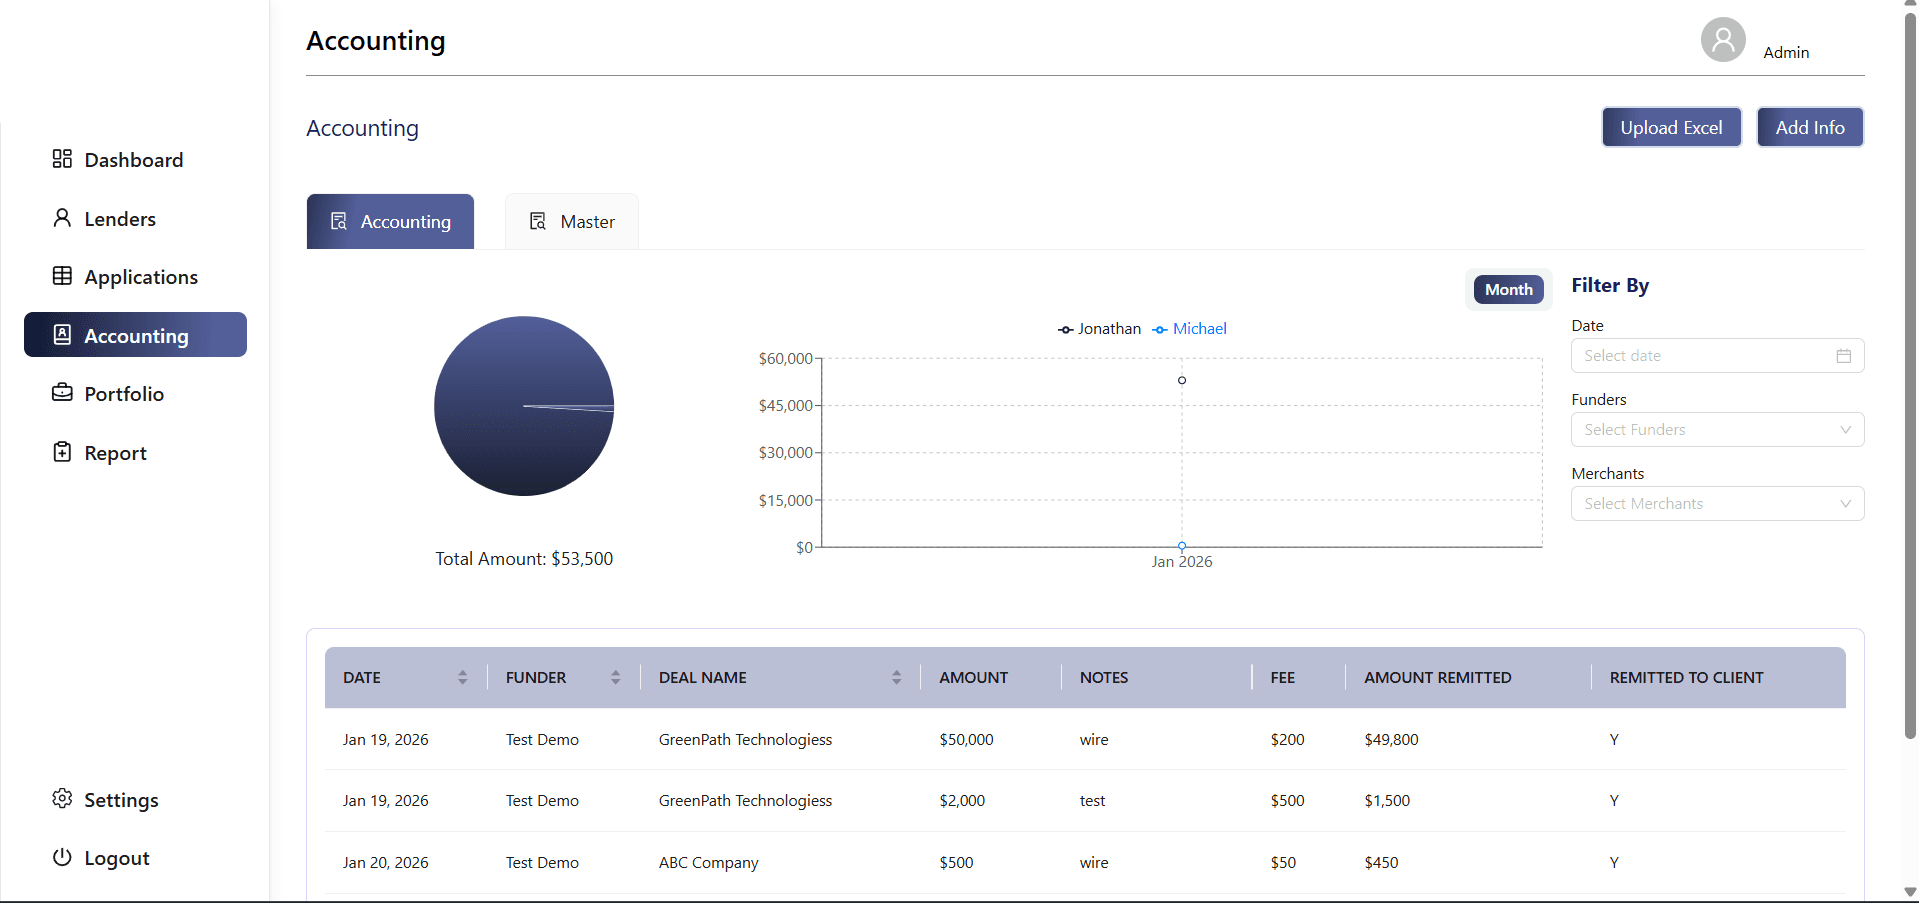
Task: Click the Master tab document icon
Action: click(x=538, y=221)
